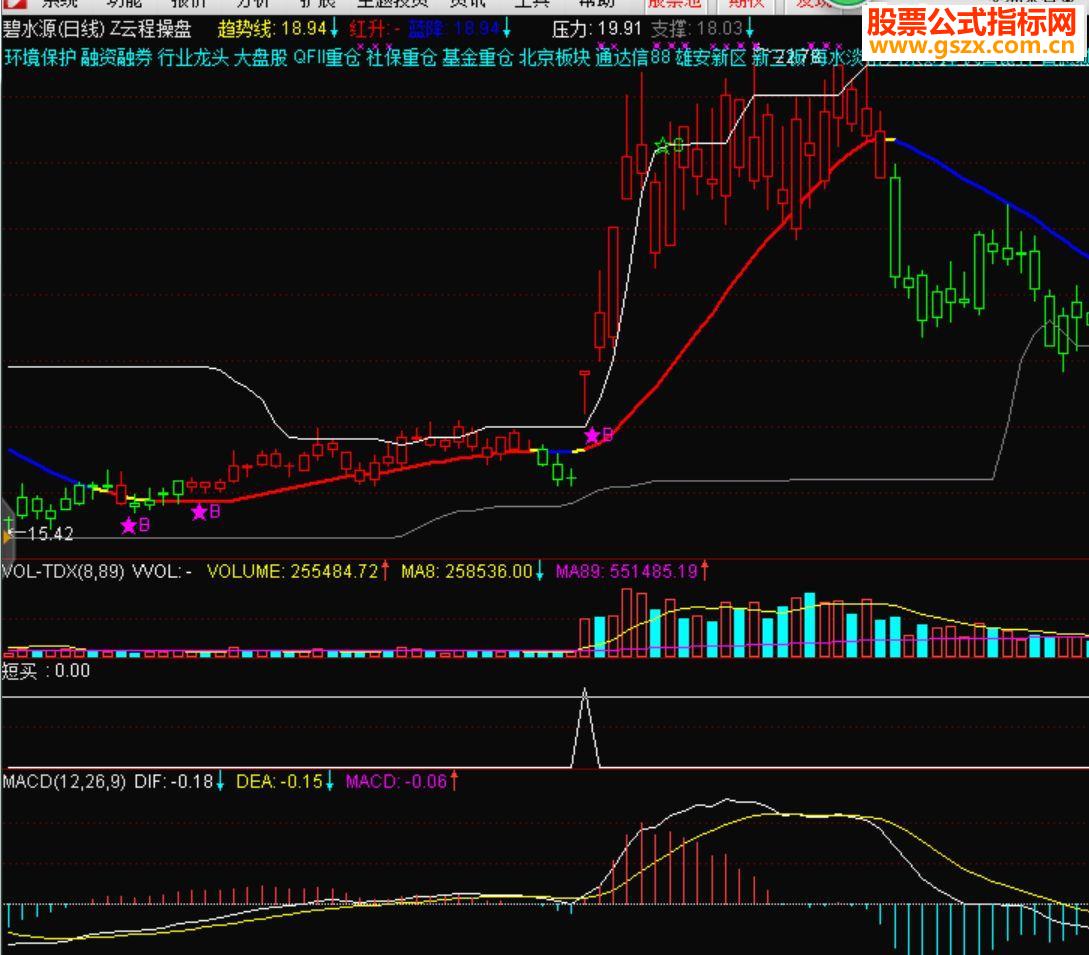Click the 碧水源(日线) Z云程操盘 chart title
Viewport: 1089px width, 955px height.
point(97,29)
